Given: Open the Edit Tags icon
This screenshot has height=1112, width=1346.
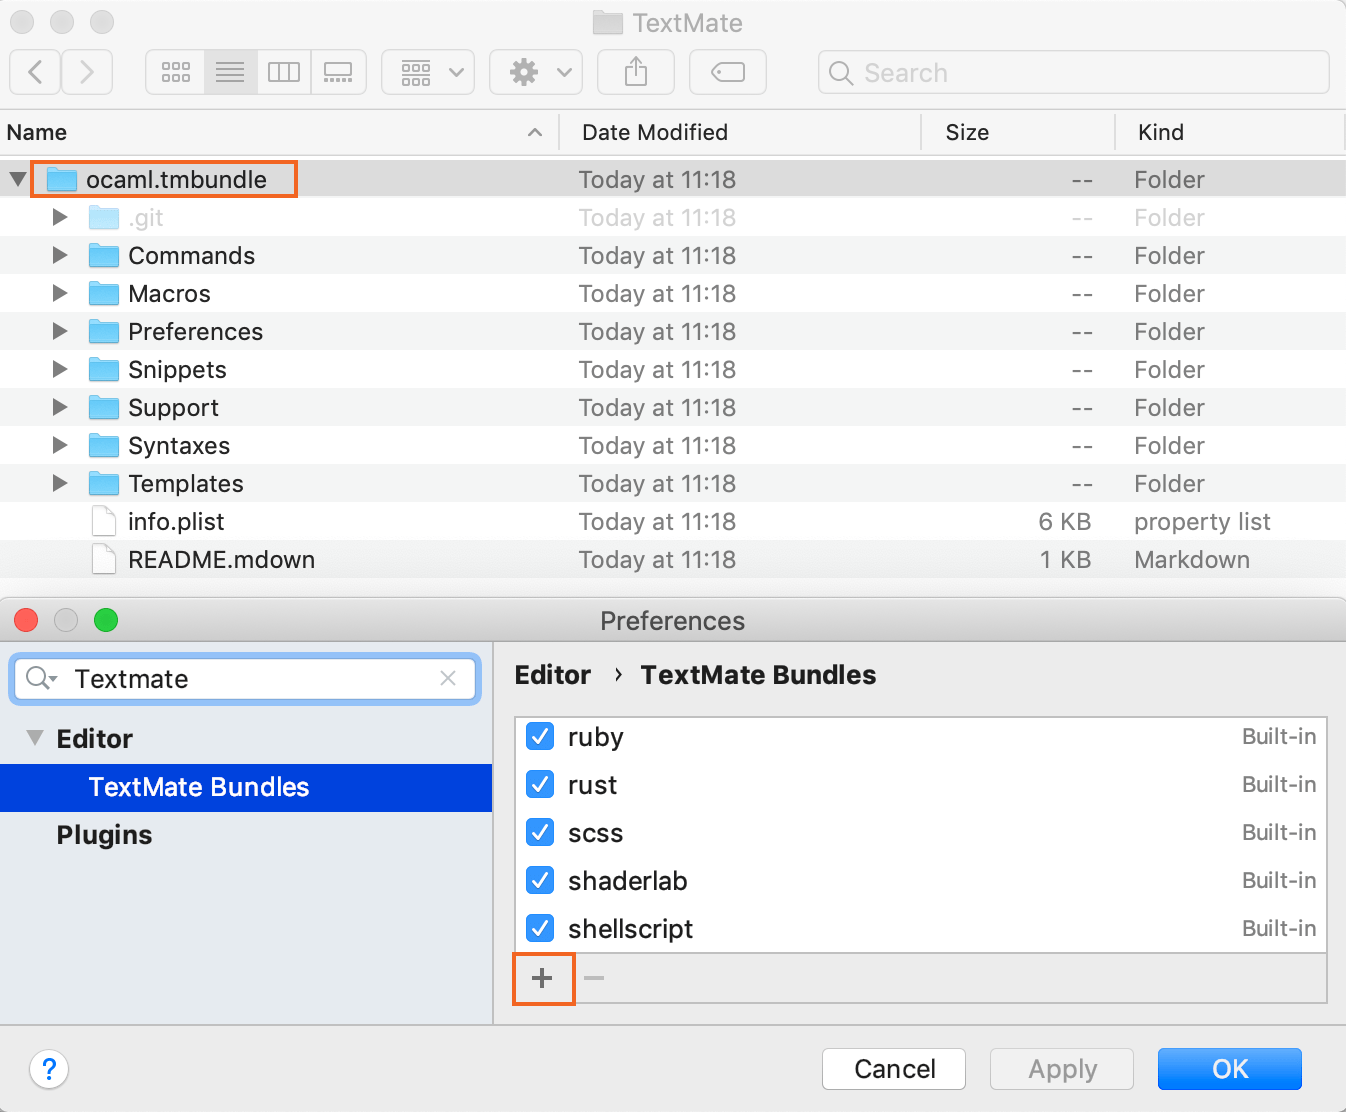Looking at the screenshot, I should [x=727, y=71].
